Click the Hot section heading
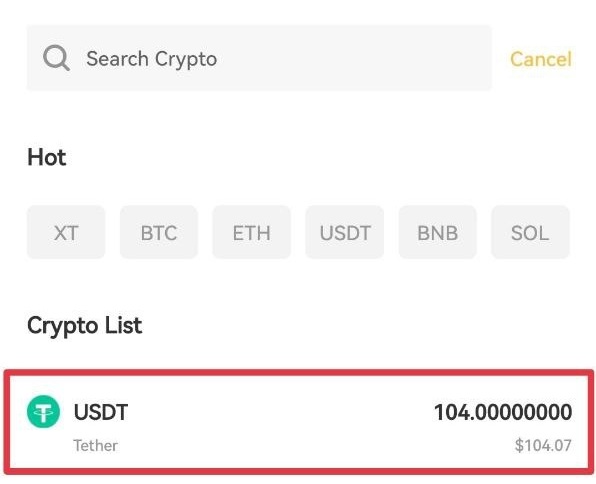The width and height of the screenshot is (596, 484). pos(47,157)
